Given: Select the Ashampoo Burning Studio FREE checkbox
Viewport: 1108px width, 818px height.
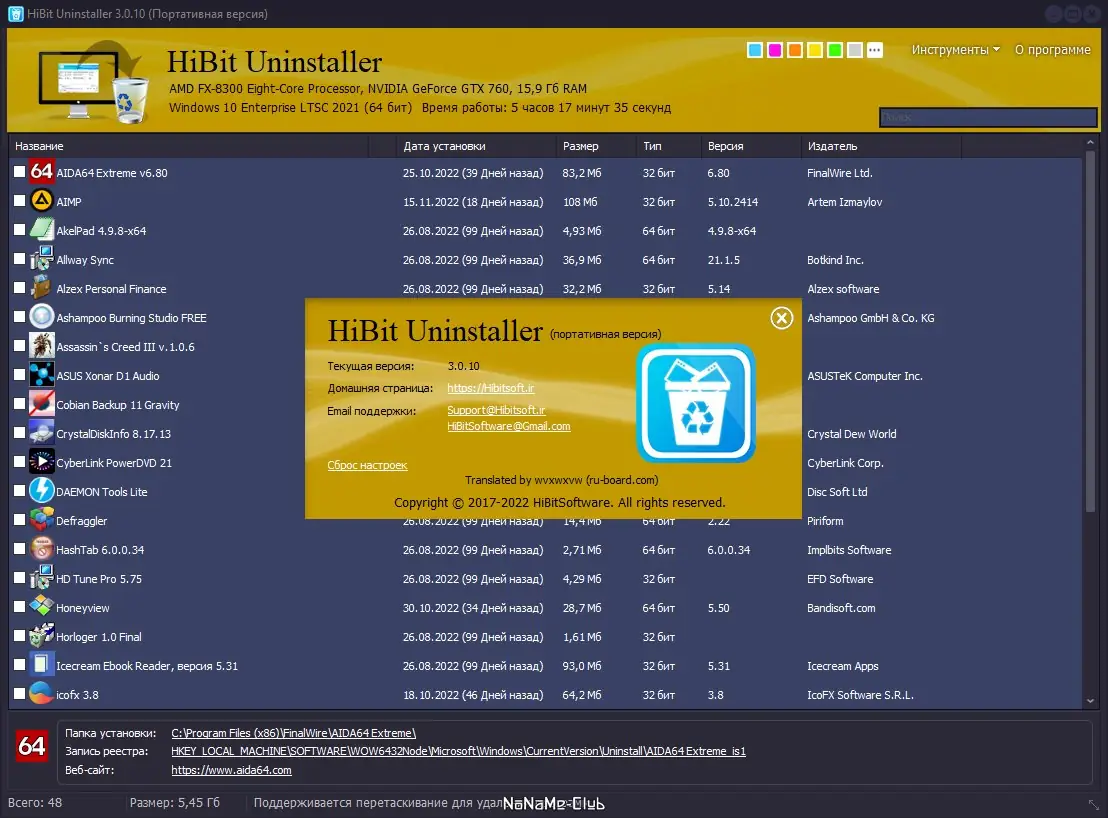Looking at the screenshot, I should pos(19,316).
